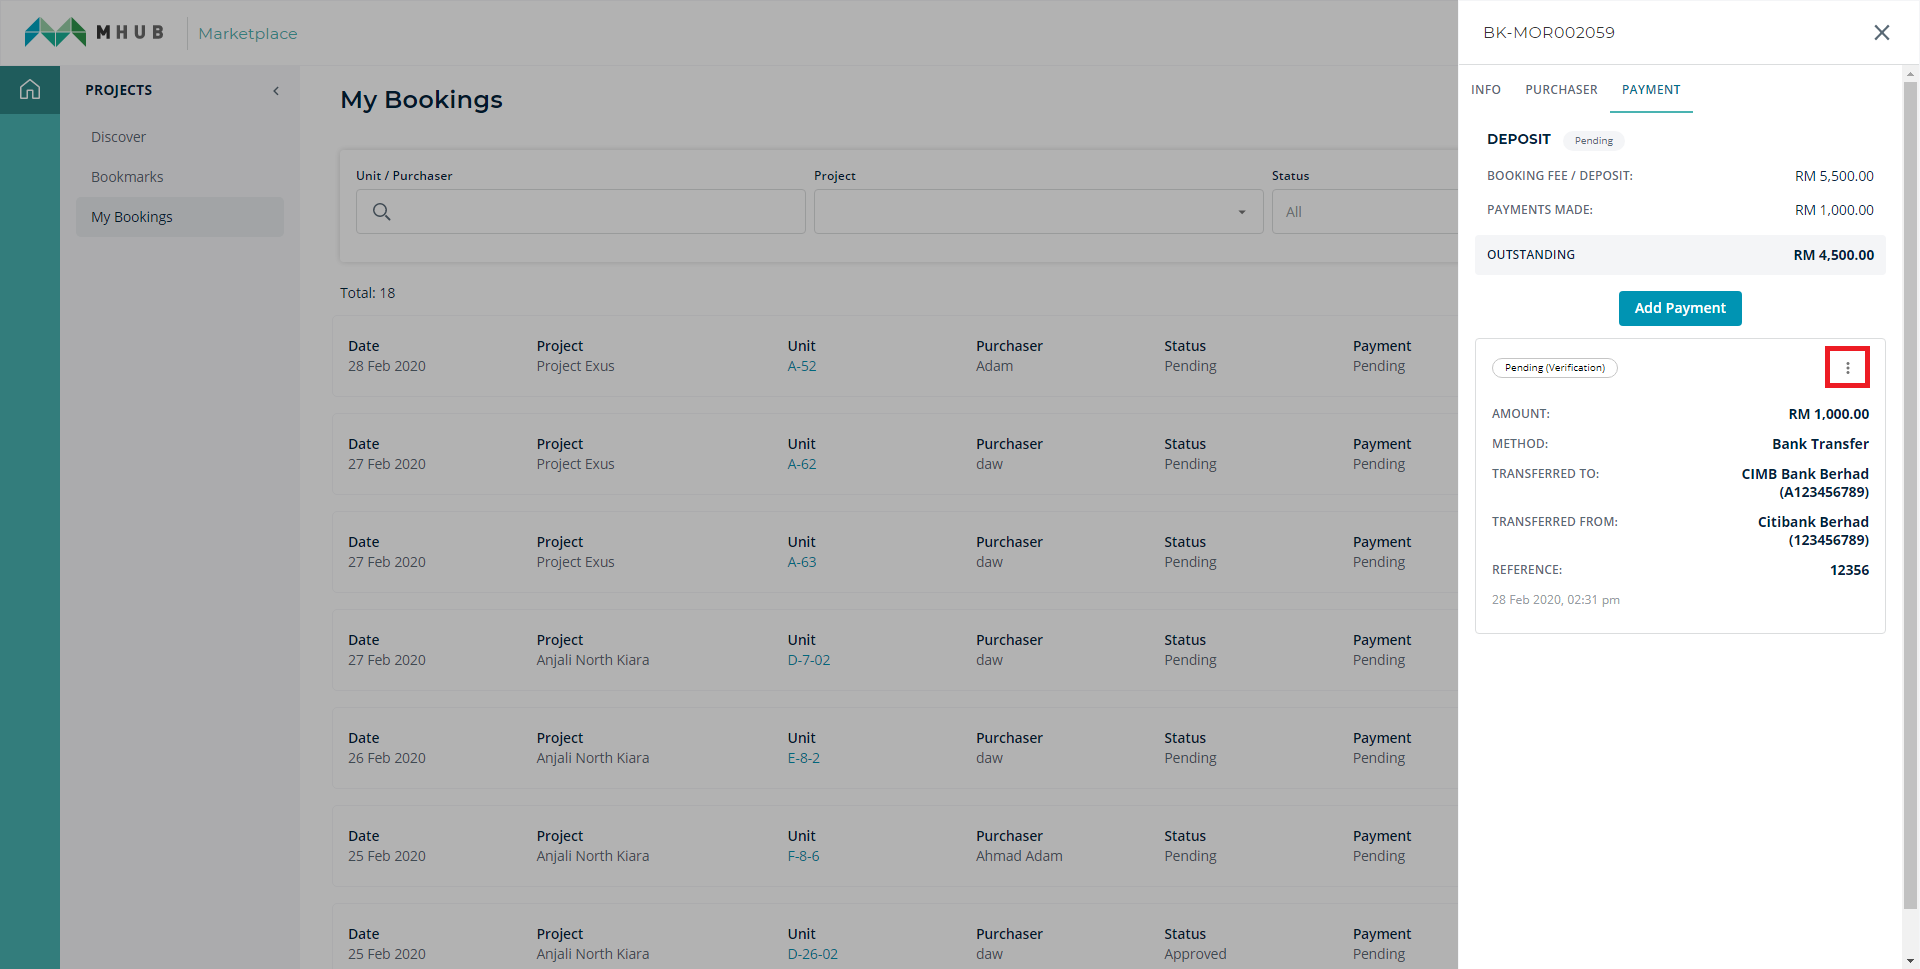Open the three-dot menu on payment card
This screenshot has width=1920, height=969.
[1847, 367]
